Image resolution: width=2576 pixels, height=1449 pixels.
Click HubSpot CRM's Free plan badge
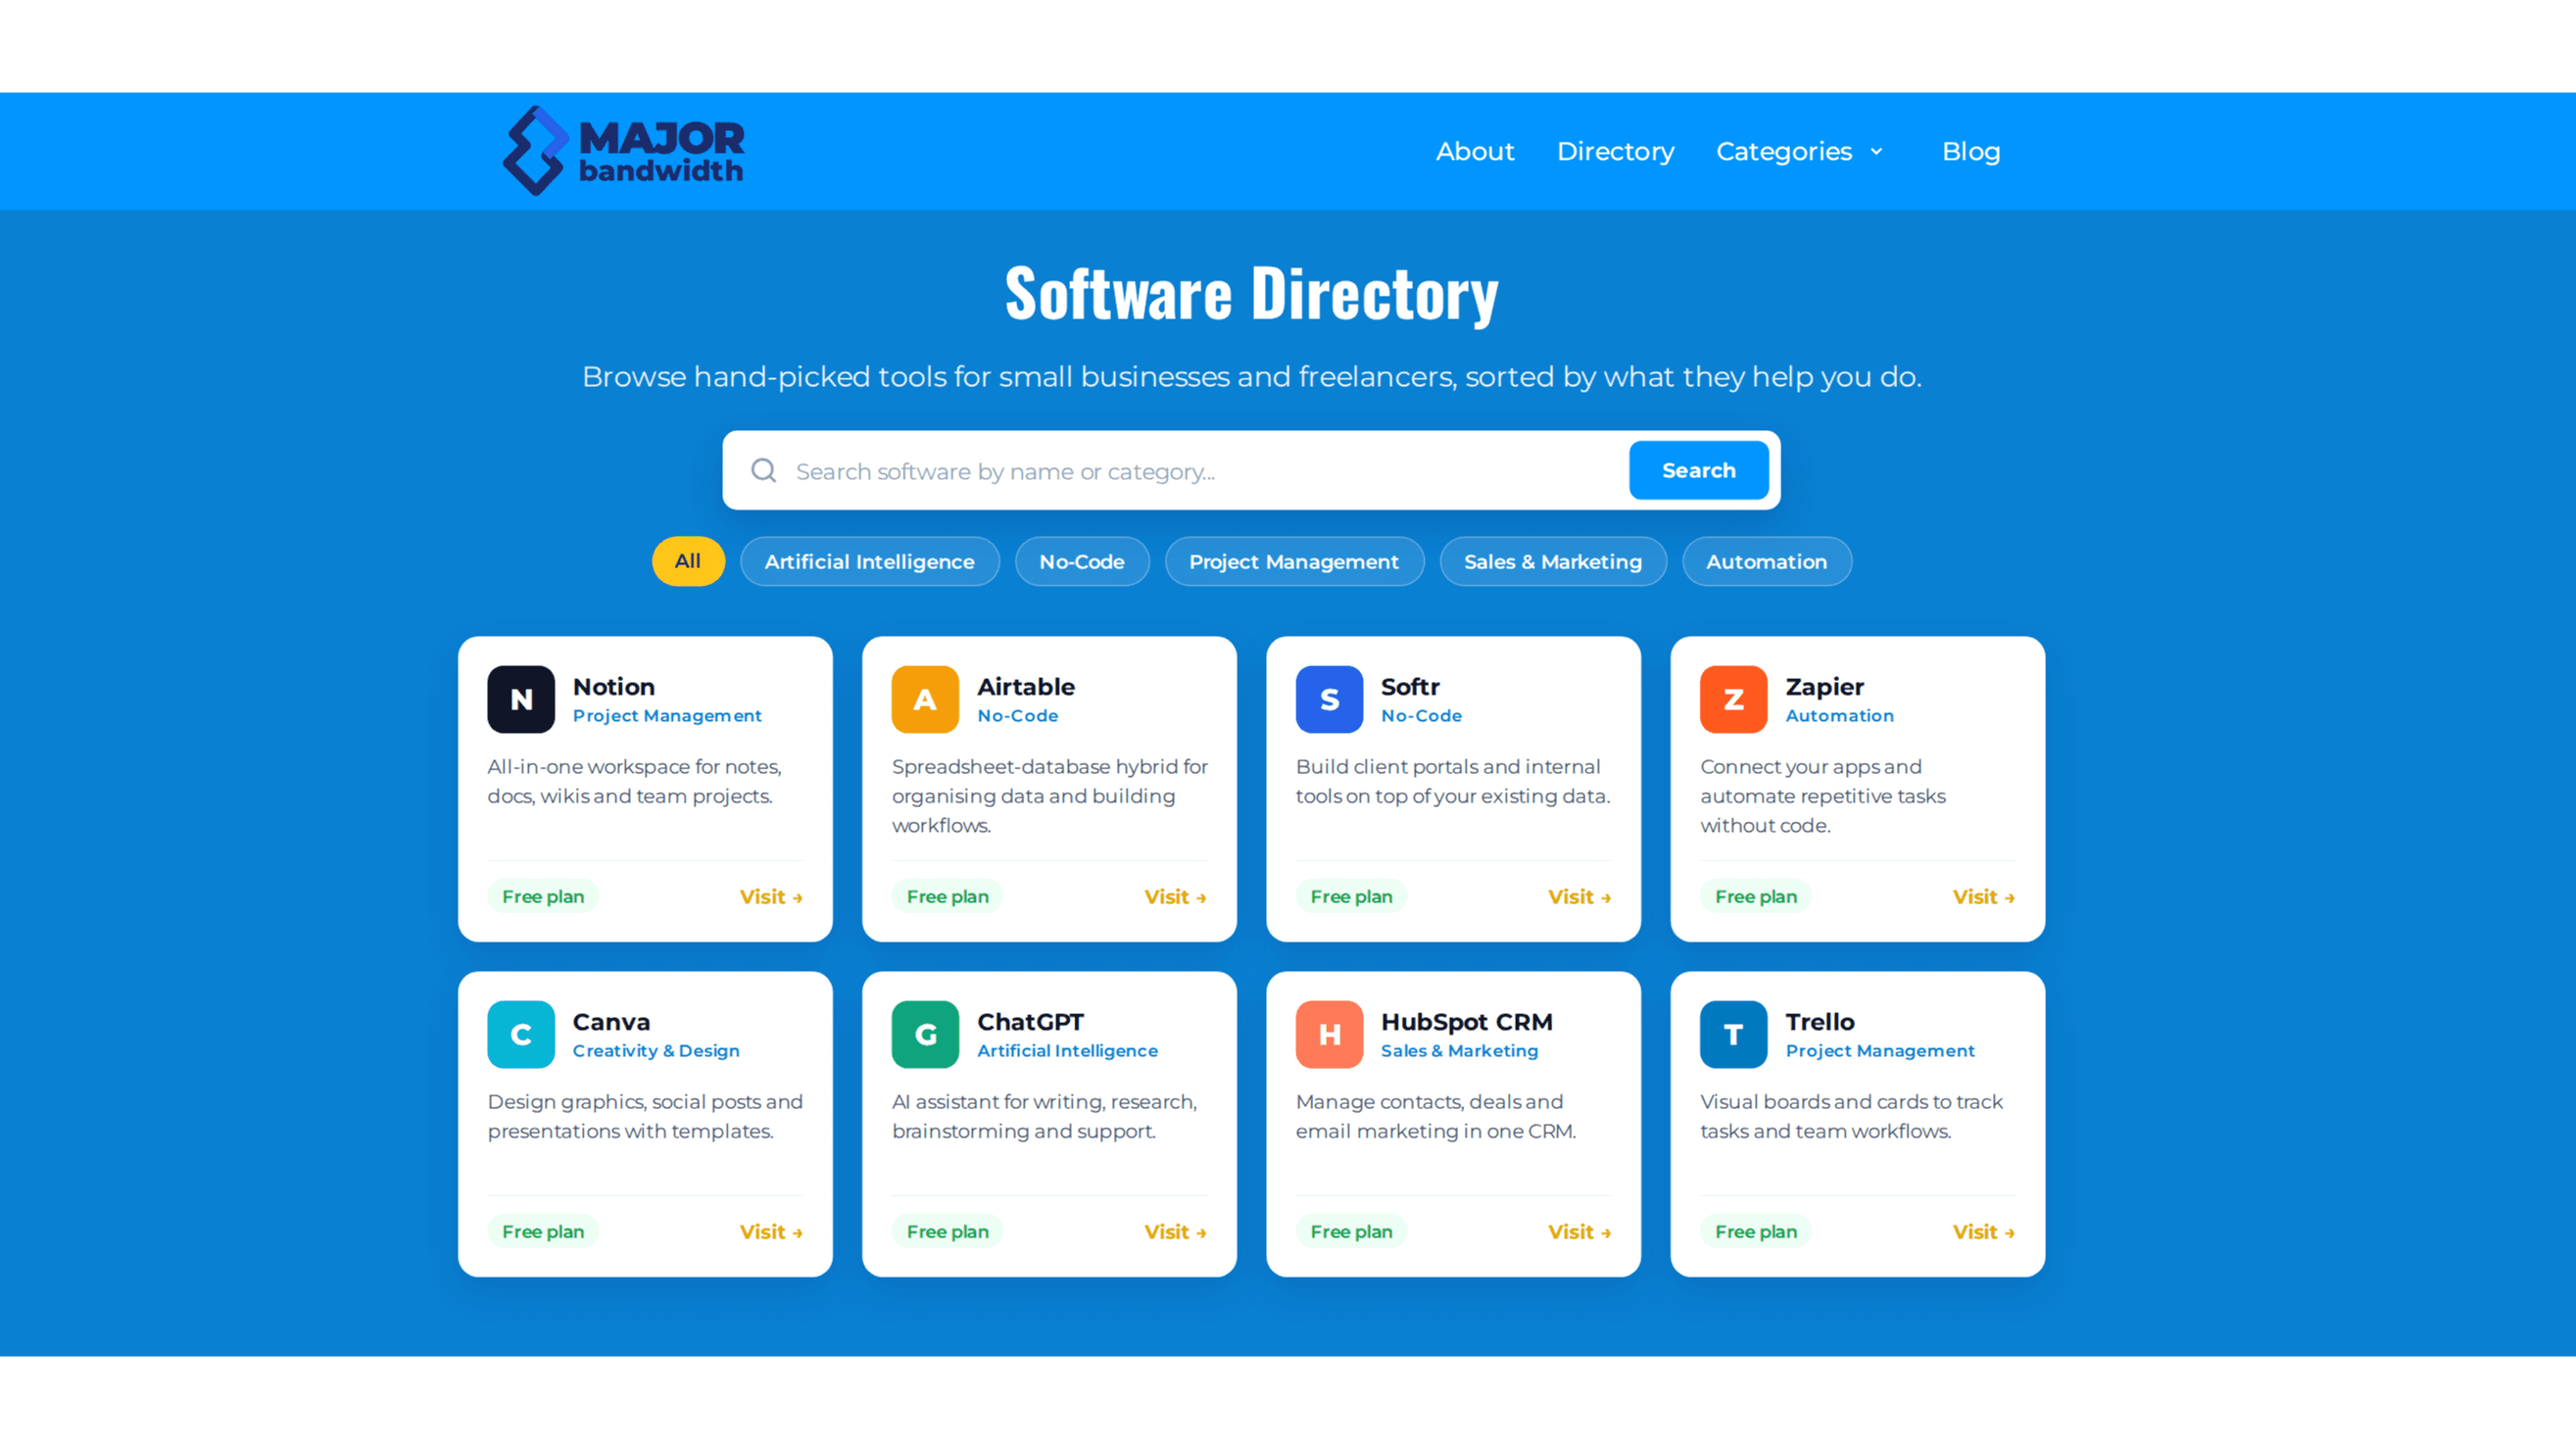[x=1351, y=1232]
